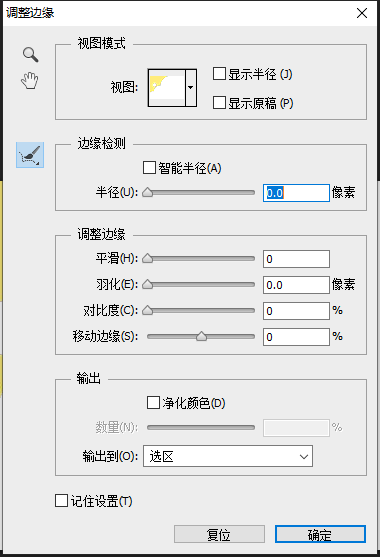Click the 羽化(E) value input field

[x=296, y=285]
